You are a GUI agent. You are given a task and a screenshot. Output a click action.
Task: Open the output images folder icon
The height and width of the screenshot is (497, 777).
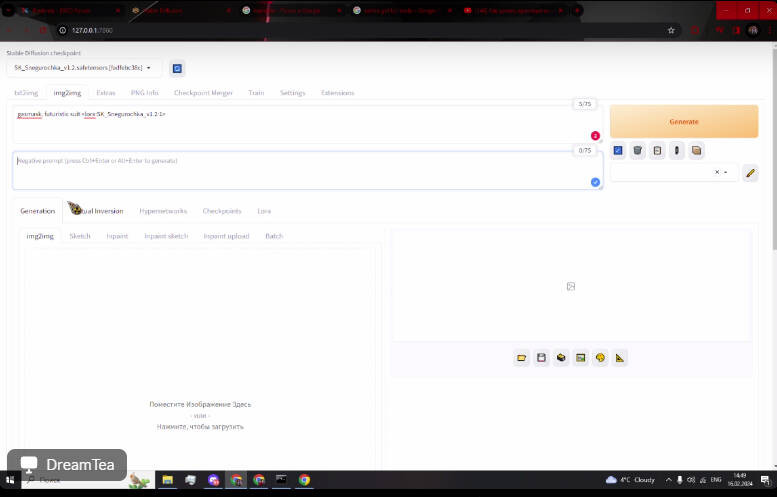521,358
